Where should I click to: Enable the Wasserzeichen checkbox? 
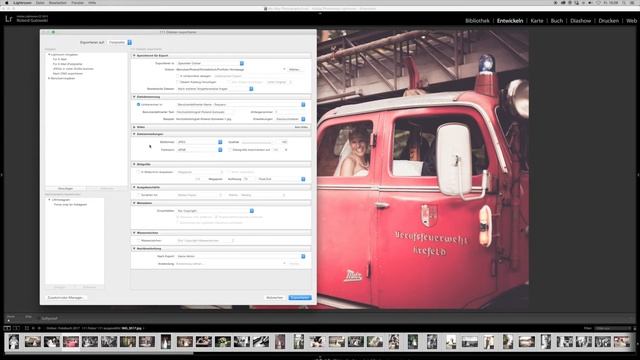[x=138, y=240]
